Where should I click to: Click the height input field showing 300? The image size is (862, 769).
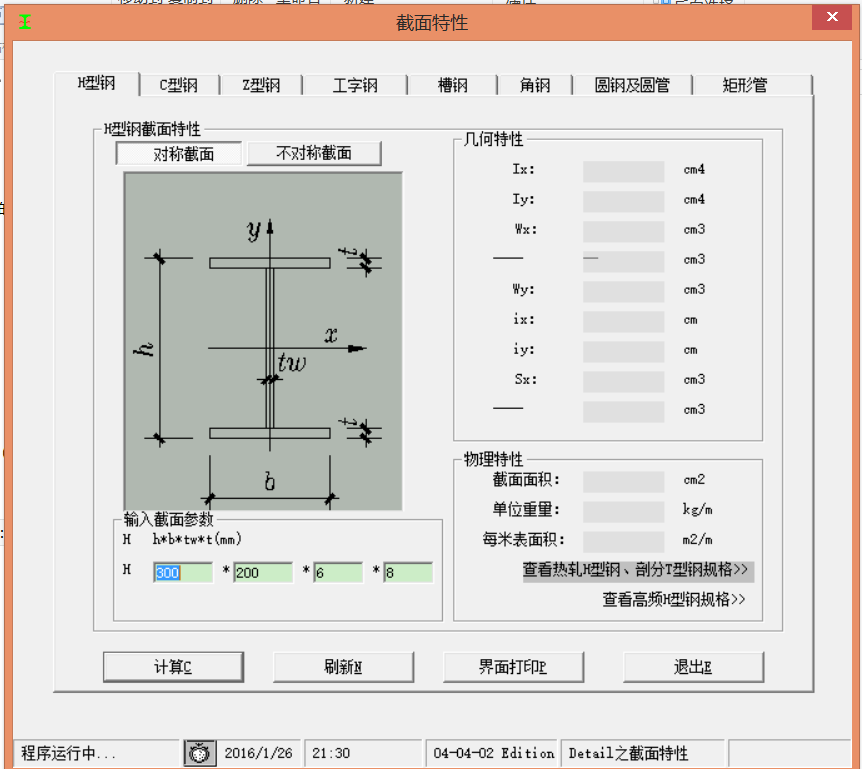(x=183, y=573)
